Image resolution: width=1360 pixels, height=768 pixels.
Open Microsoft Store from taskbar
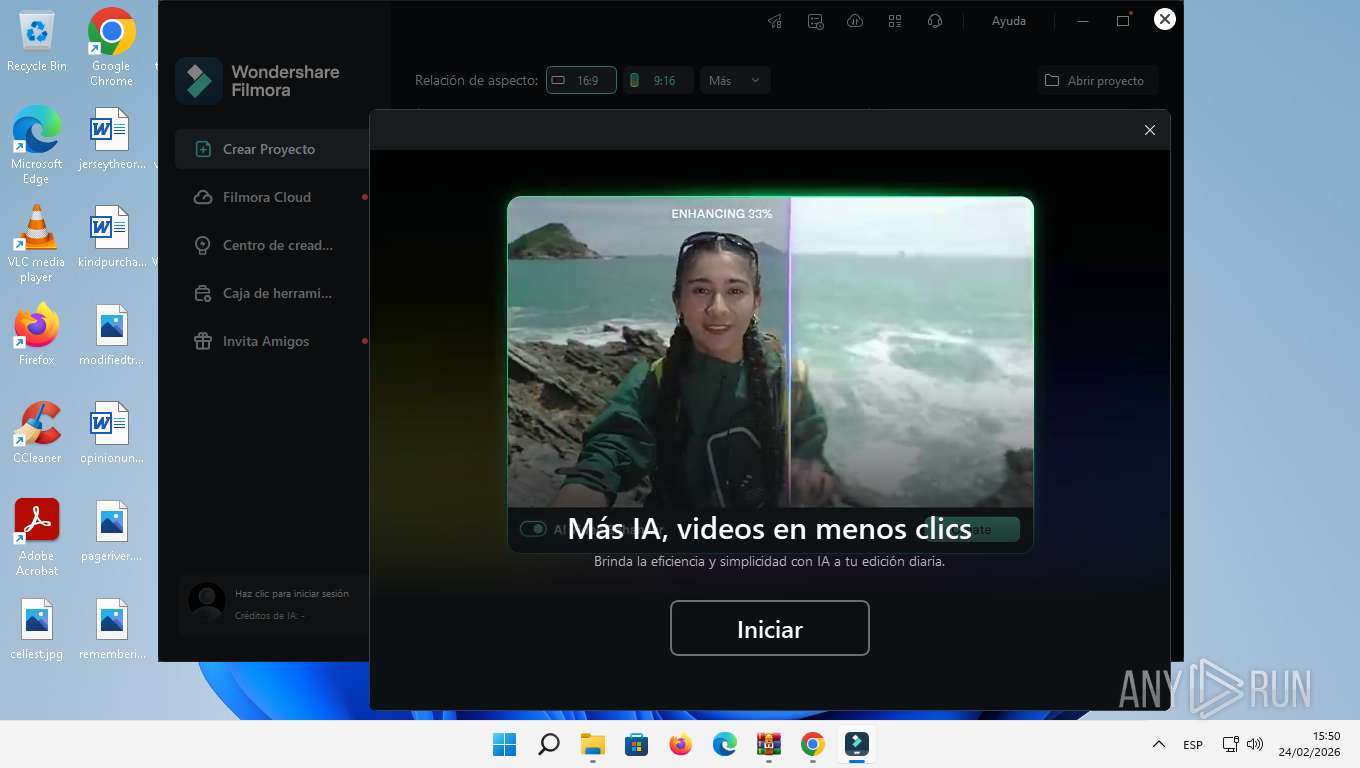tap(637, 744)
